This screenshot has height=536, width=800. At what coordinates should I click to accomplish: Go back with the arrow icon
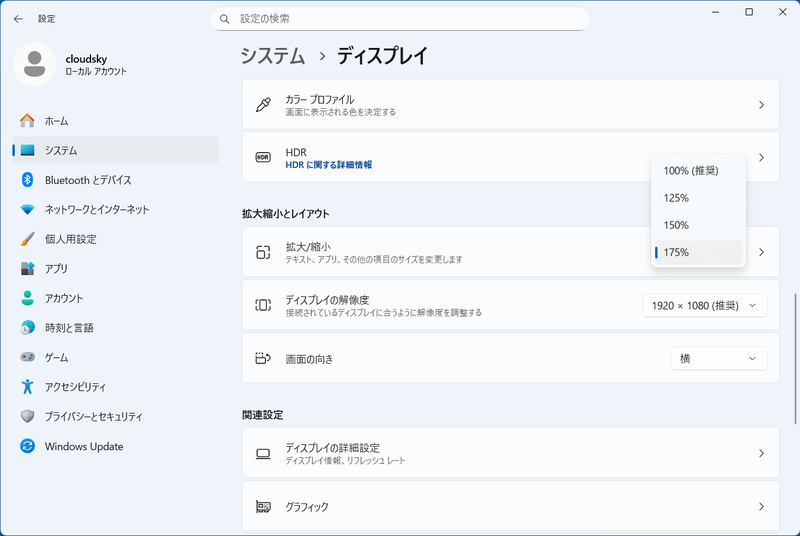18,19
